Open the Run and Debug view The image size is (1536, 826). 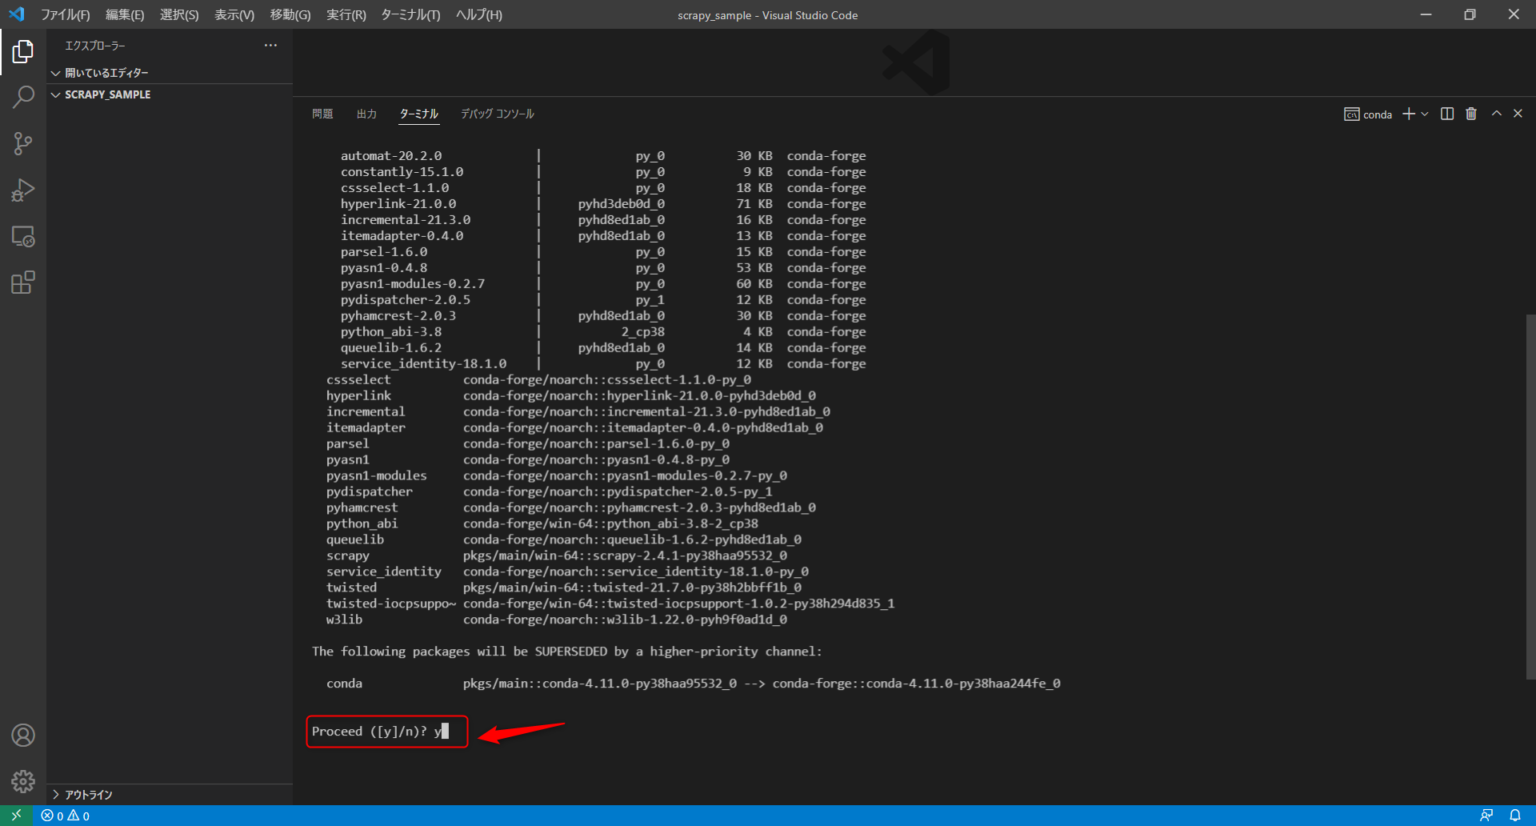[22, 190]
